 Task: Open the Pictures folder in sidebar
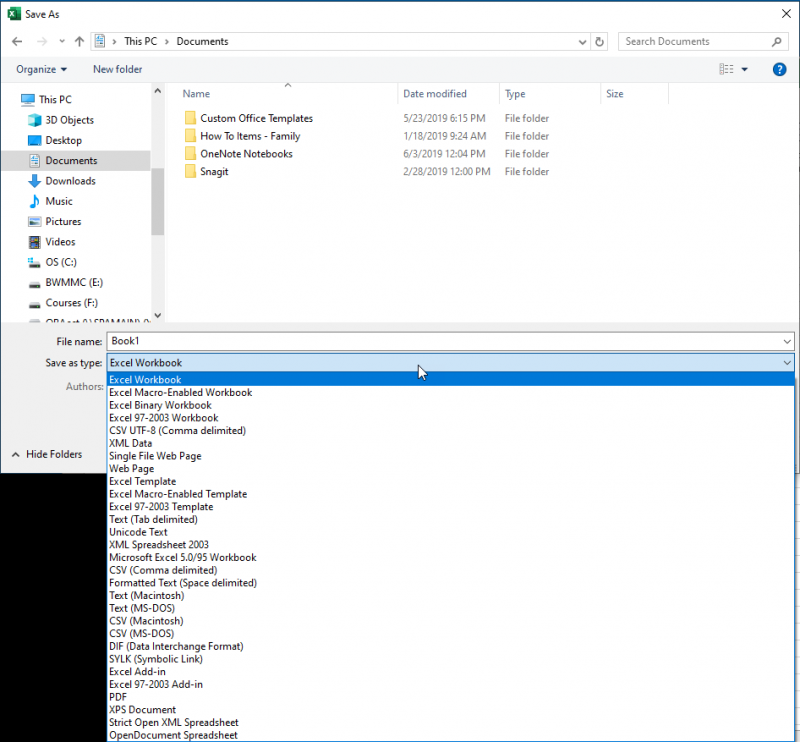63,221
